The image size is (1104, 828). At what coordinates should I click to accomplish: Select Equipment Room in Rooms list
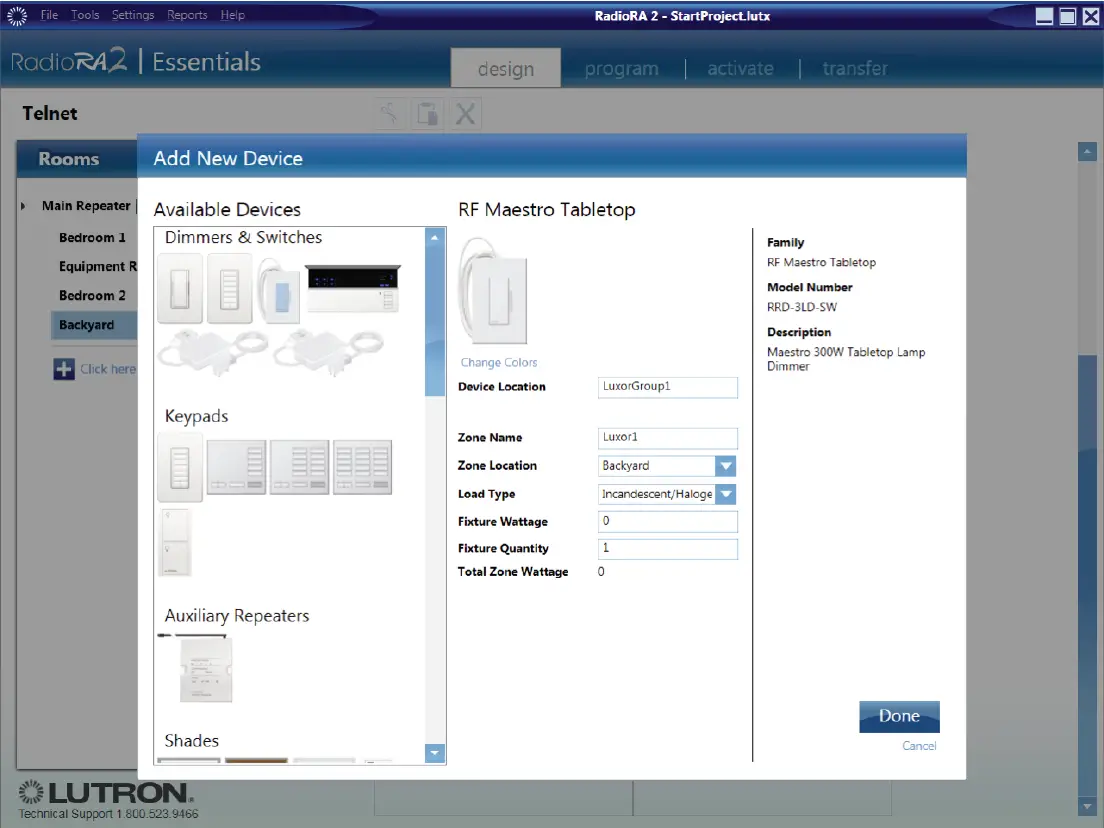click(x=98, y=267)
